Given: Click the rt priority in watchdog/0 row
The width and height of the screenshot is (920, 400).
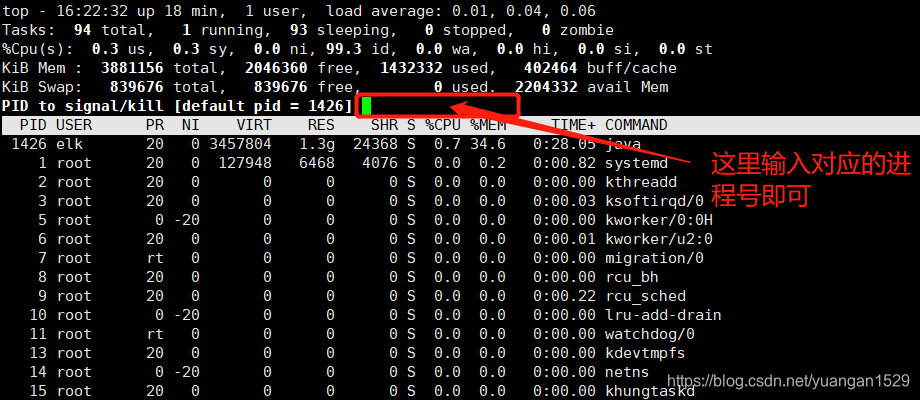Looking at the screenshot, I should click(155, 334).
